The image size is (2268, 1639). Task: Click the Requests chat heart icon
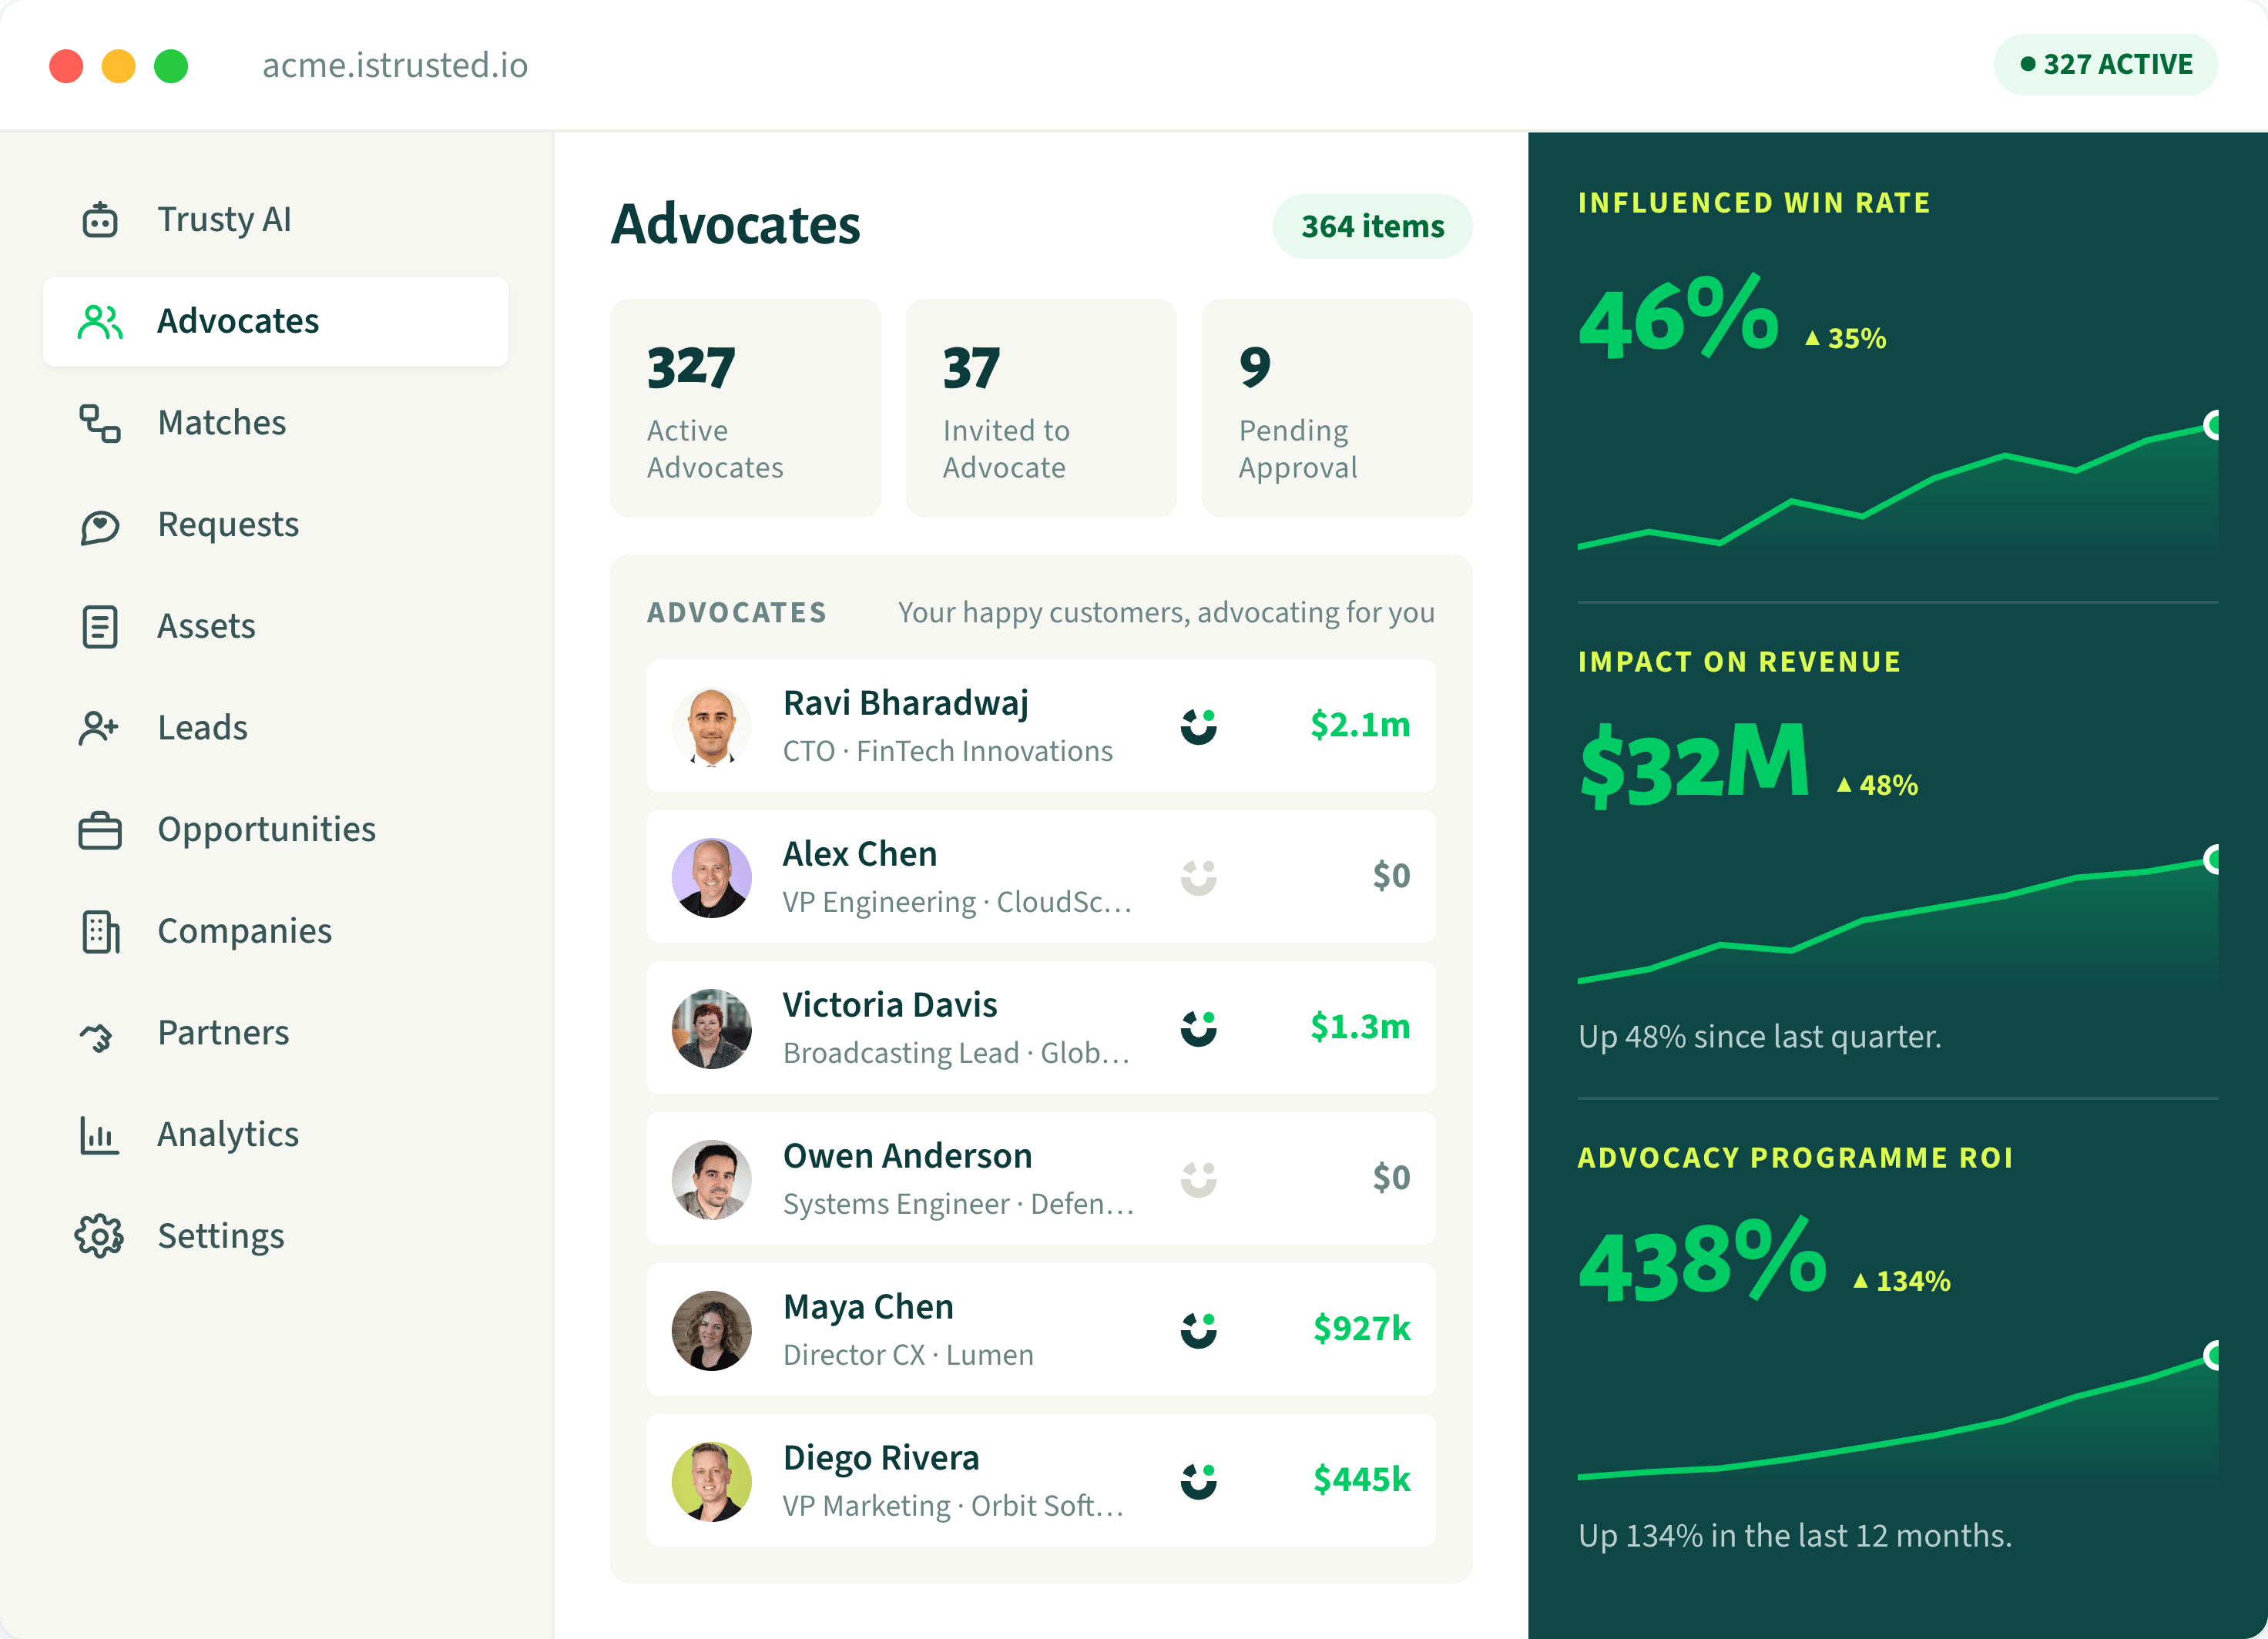click(x=99, y=526)
